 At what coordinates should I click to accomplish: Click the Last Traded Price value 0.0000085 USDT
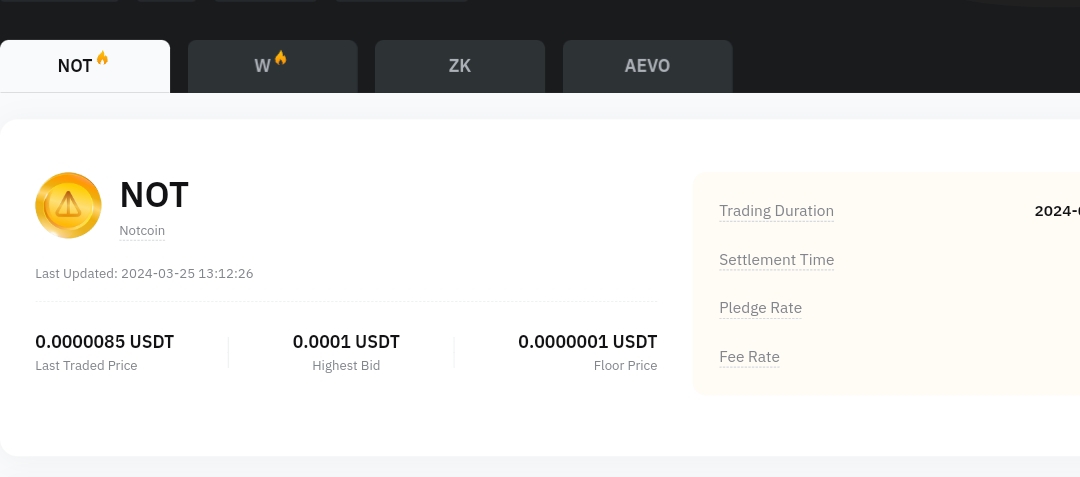[x=105, y=342]
